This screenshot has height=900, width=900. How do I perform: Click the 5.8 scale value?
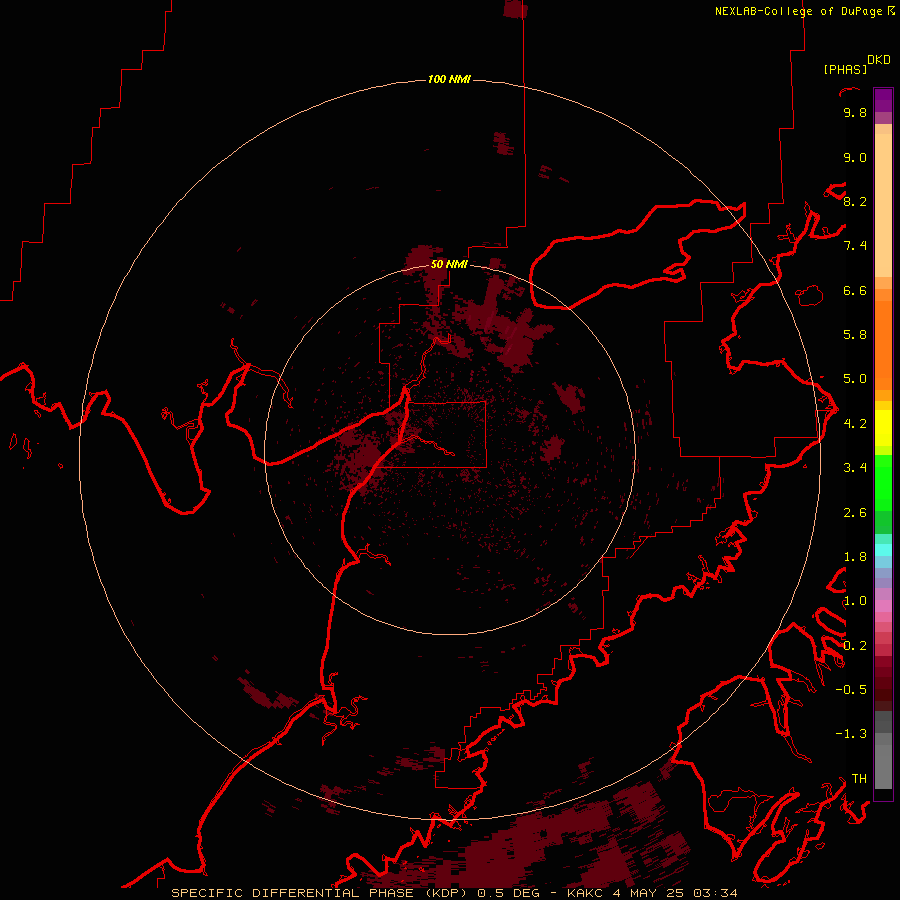point(855,335)
